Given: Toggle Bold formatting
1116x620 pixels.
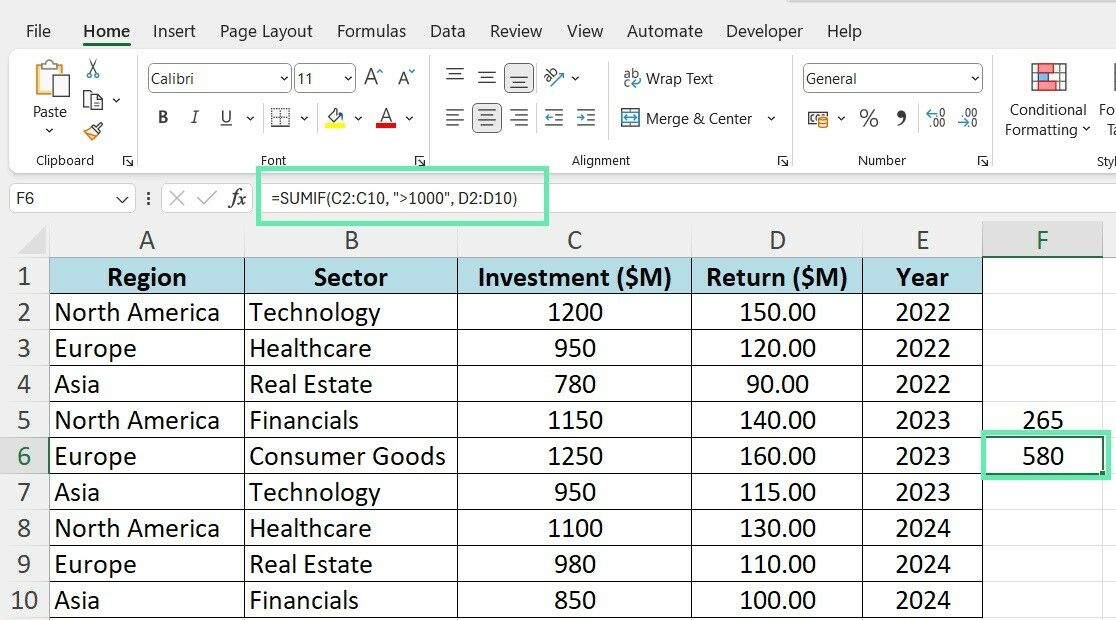Looking at the screenshot, I should pyautogui.click(x=163, y=117).
